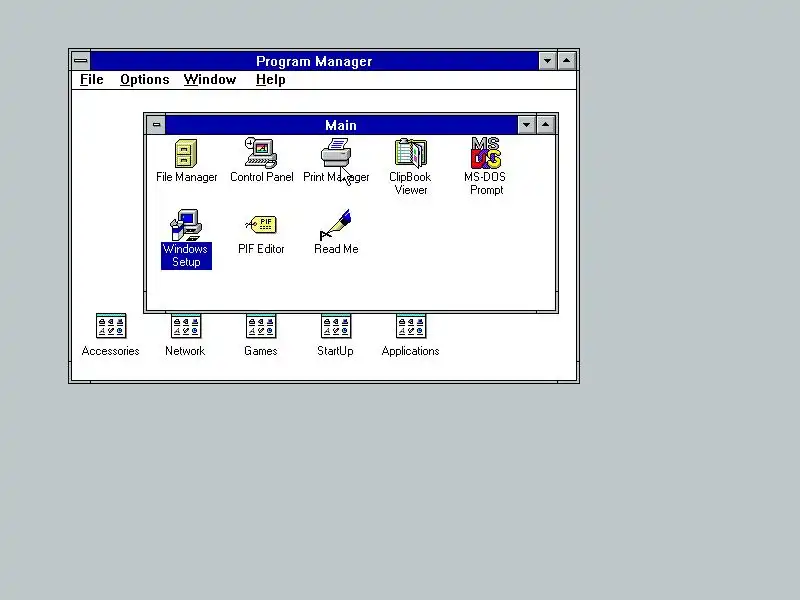Select the Applications group icon
This screenshot has height=600, width=800.
411,326
